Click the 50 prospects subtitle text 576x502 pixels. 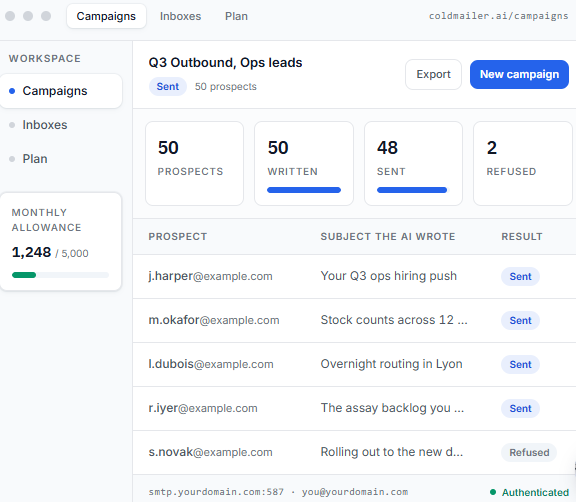pyautogui.click(x=226, y=87)
